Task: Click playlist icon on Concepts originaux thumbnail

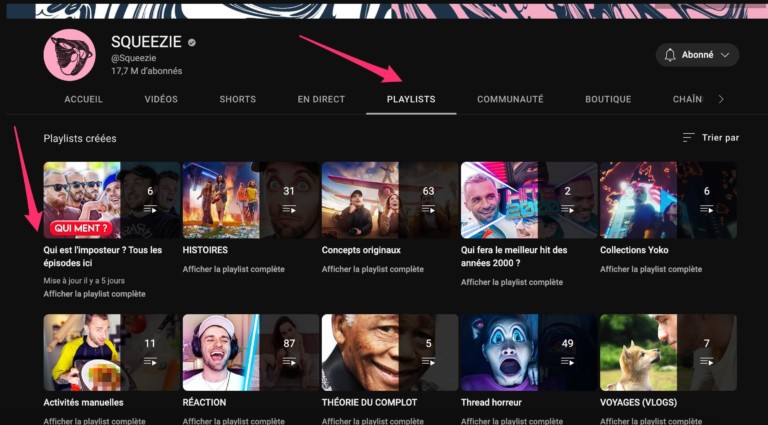Action: (428, 209)
